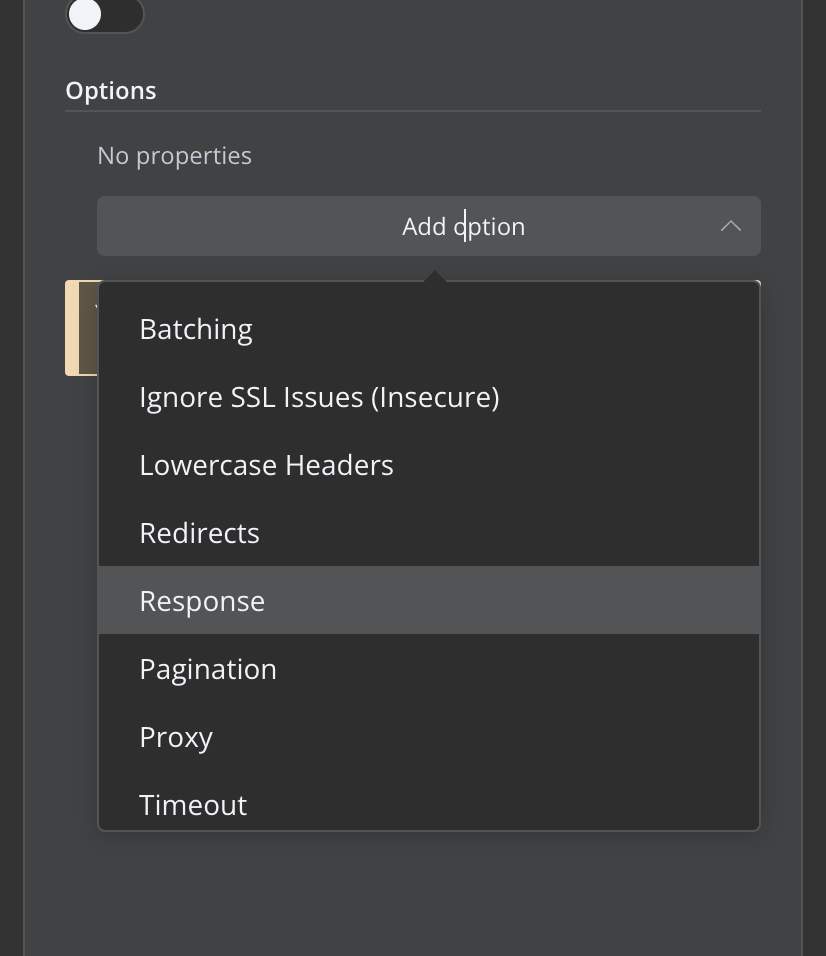Click the Options section heading

(111, 90)
